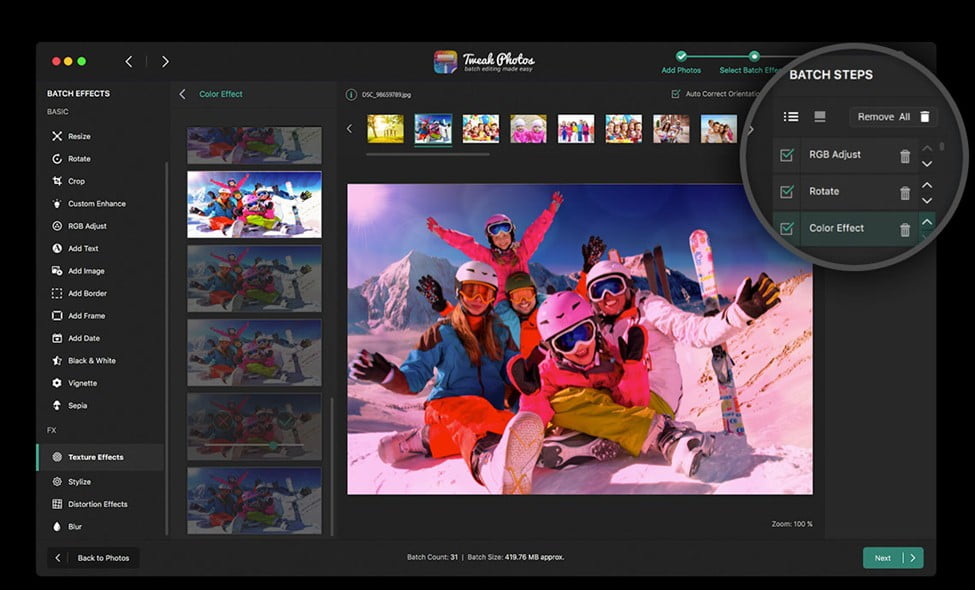Click the Zoom: 100 % label
975x590 pixels.
pyautogui.click(x=792, y=524)
